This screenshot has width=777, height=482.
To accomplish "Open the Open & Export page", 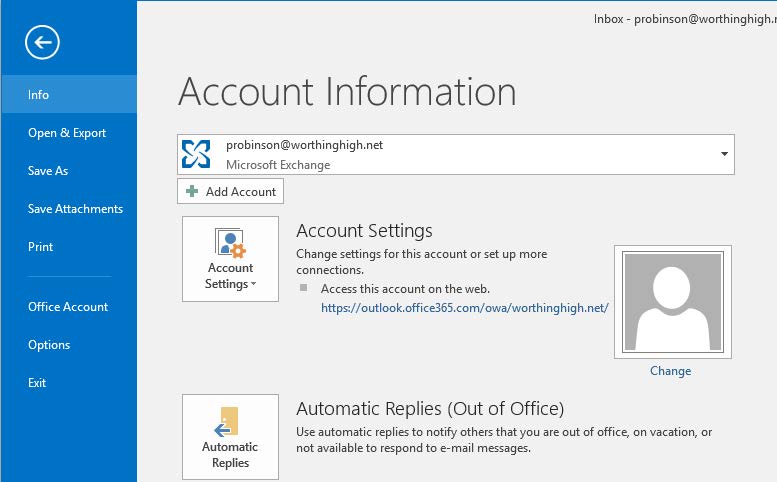I will [x=67, y=133].
